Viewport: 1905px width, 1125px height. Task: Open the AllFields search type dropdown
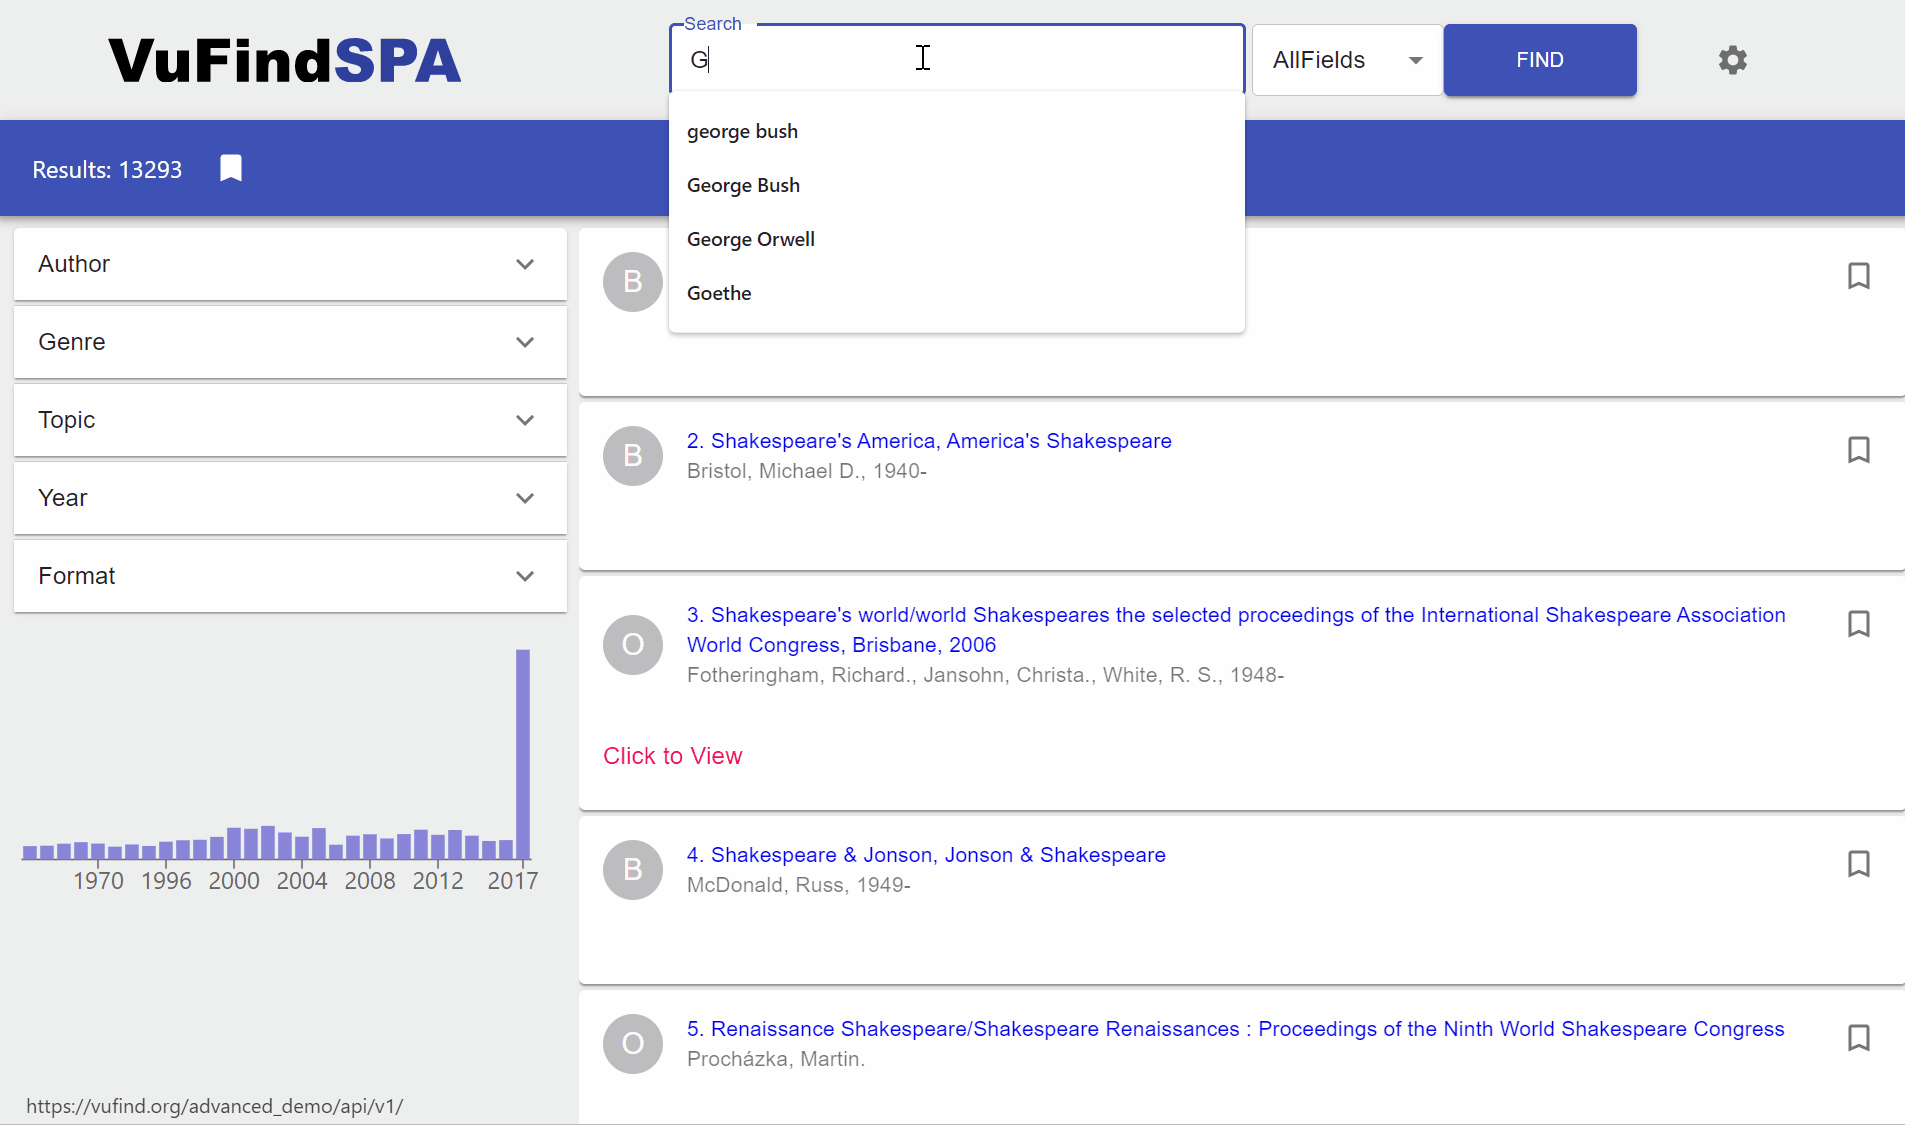(1347, 60)
